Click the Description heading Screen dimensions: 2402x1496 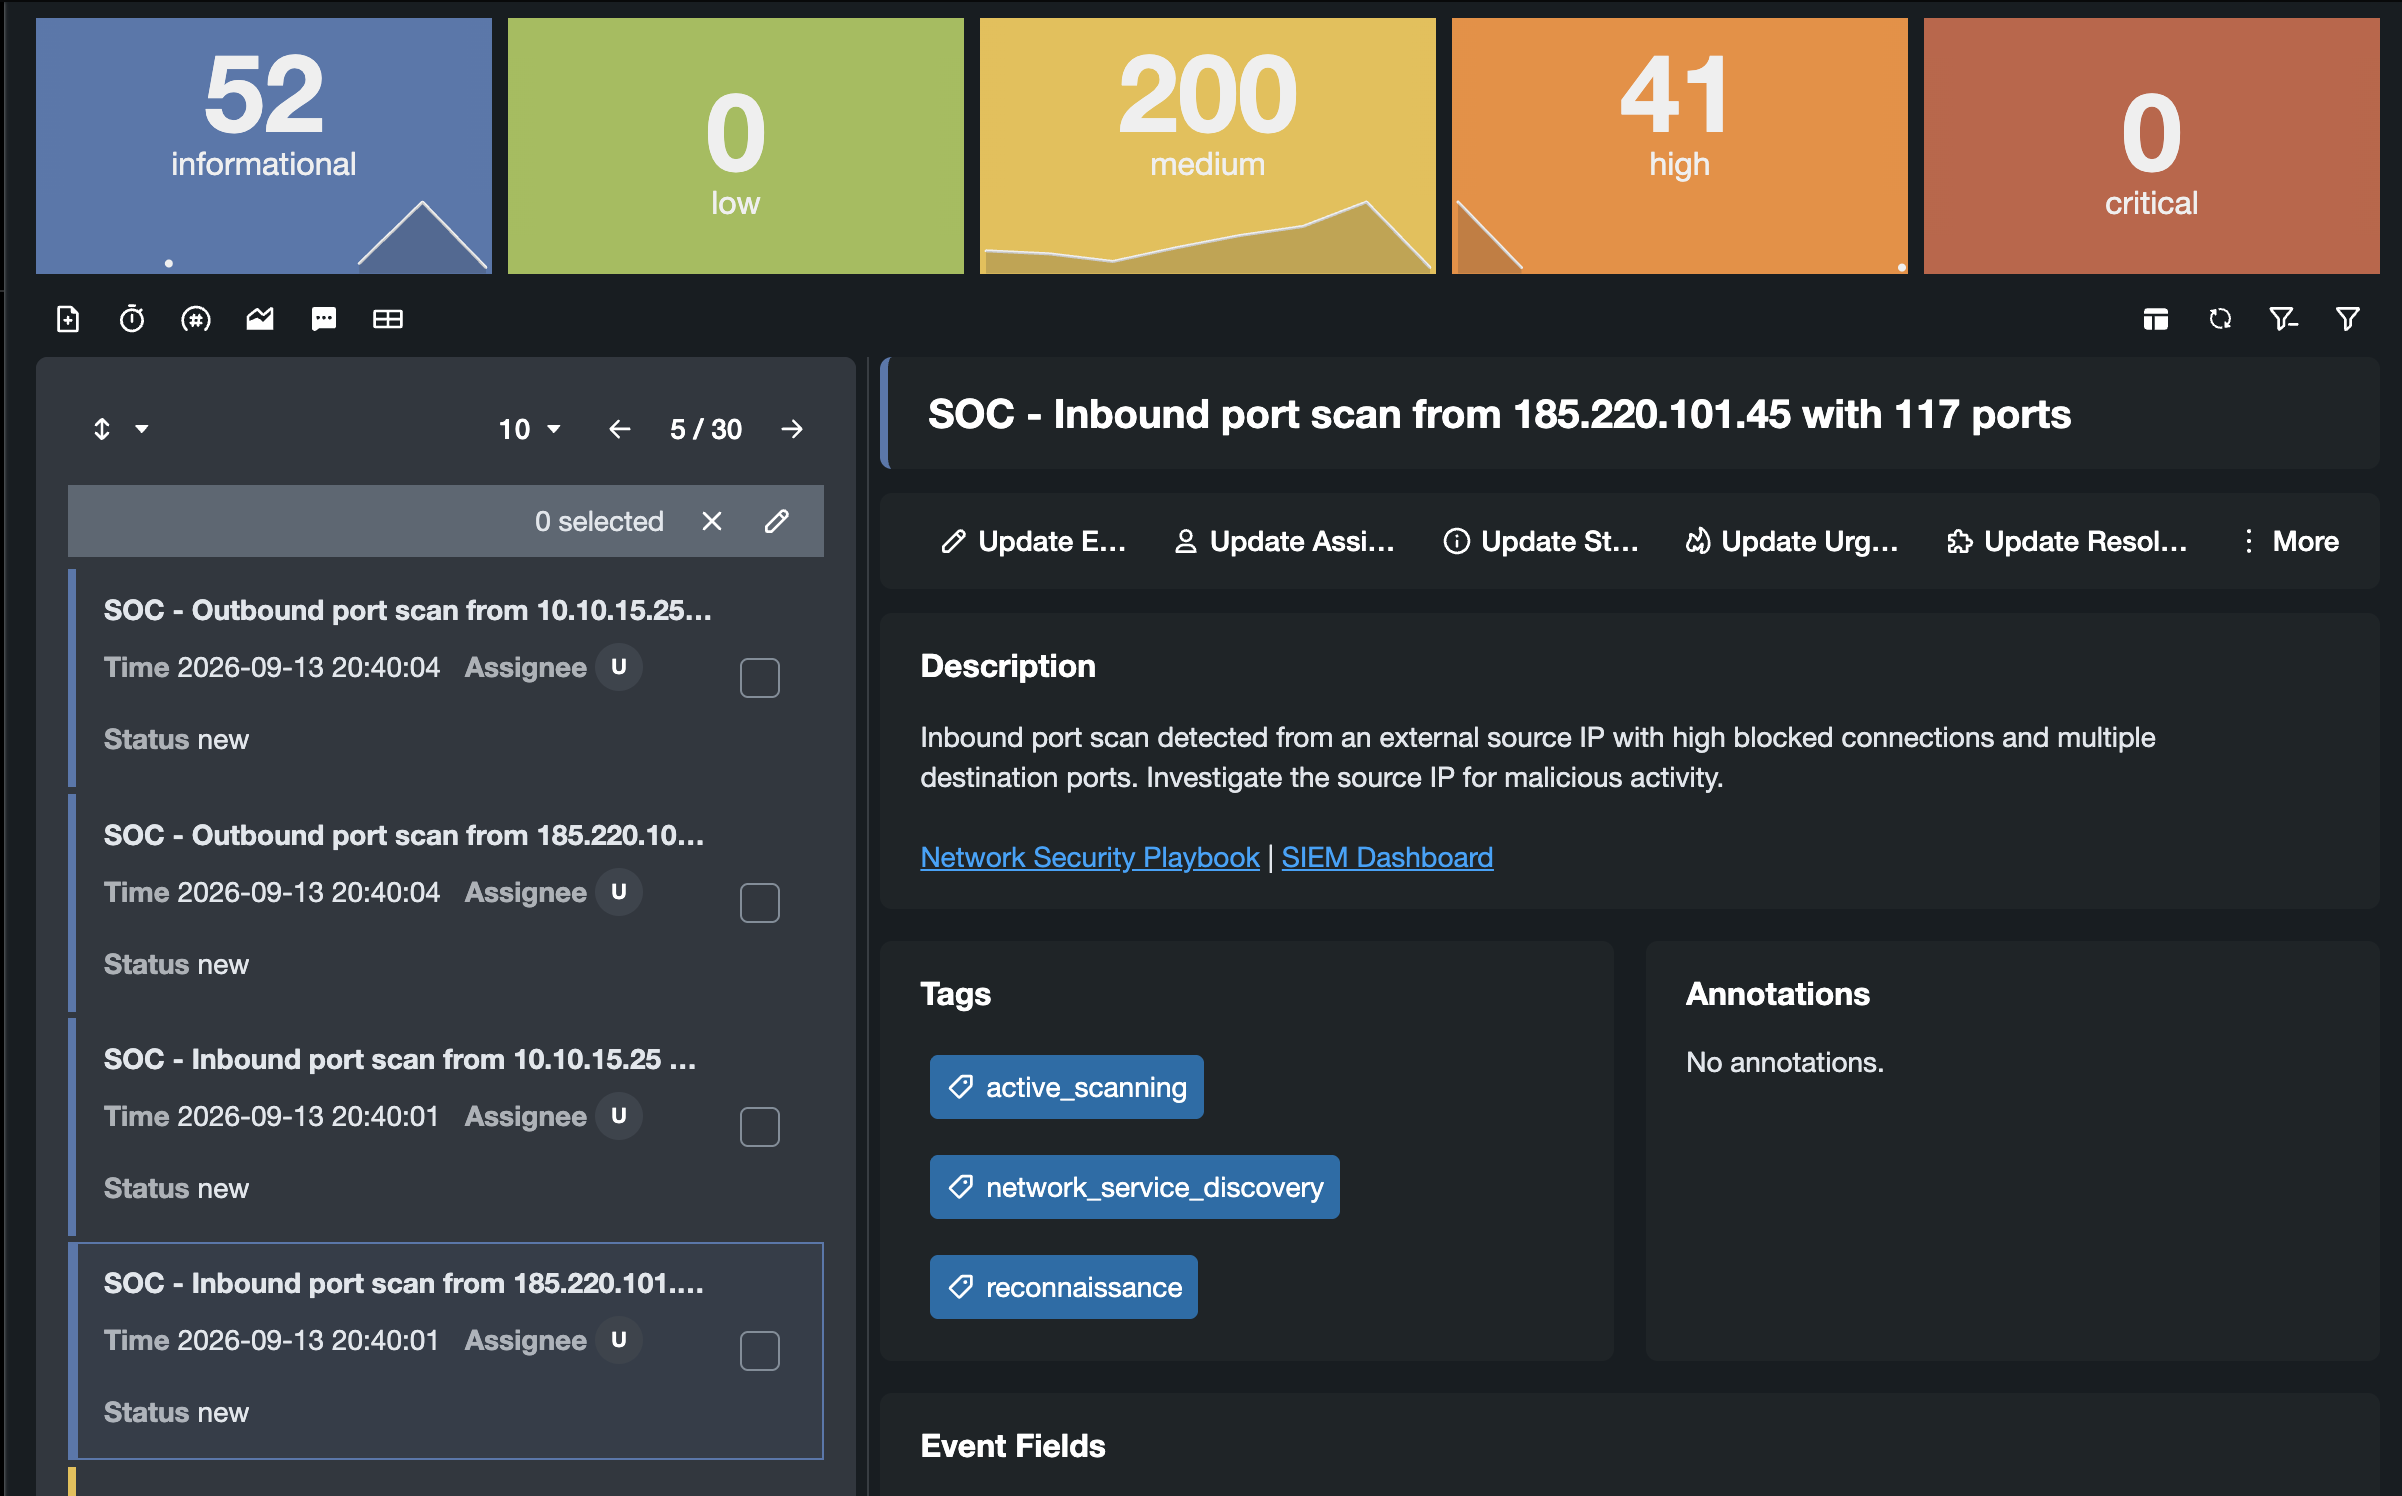click(x=1008, y=666)
